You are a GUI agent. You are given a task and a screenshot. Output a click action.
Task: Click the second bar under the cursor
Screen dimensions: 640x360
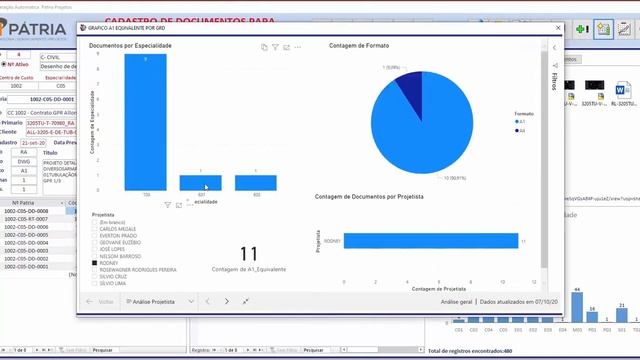(200, 183)
